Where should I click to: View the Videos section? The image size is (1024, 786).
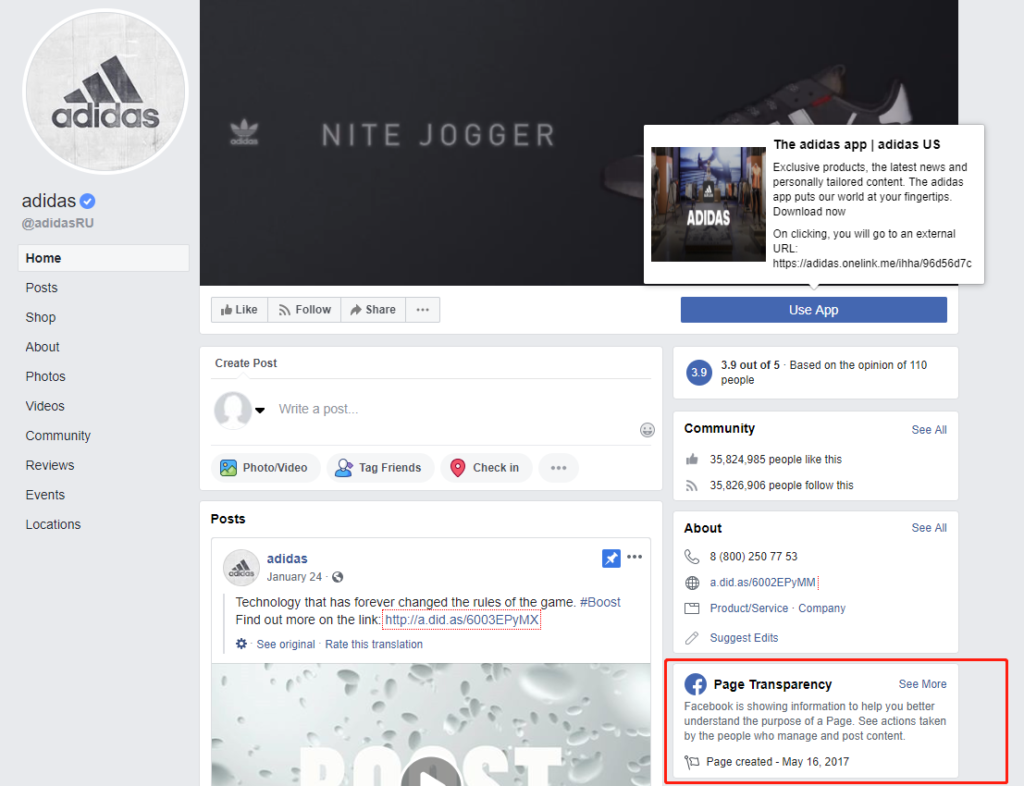coord(45,406)
